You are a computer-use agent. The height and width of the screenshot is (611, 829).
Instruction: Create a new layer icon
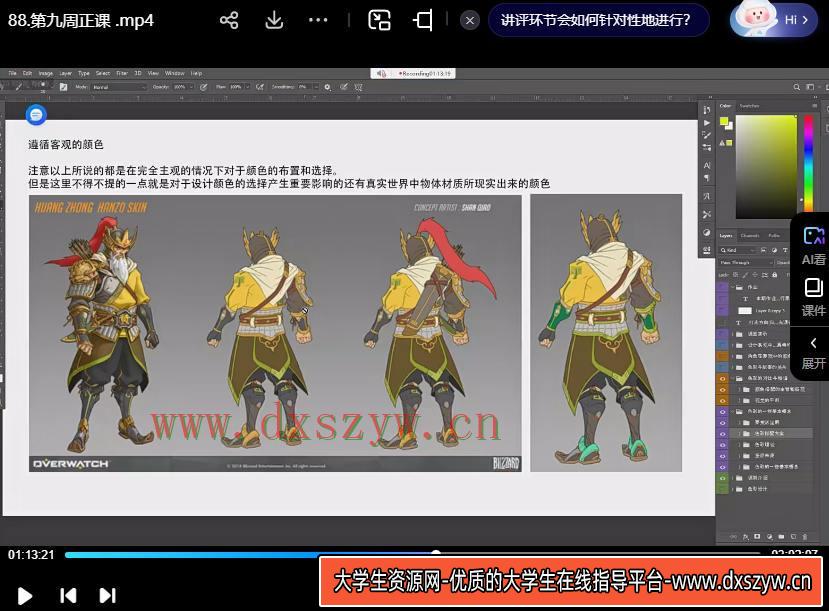tap(794, 536)
